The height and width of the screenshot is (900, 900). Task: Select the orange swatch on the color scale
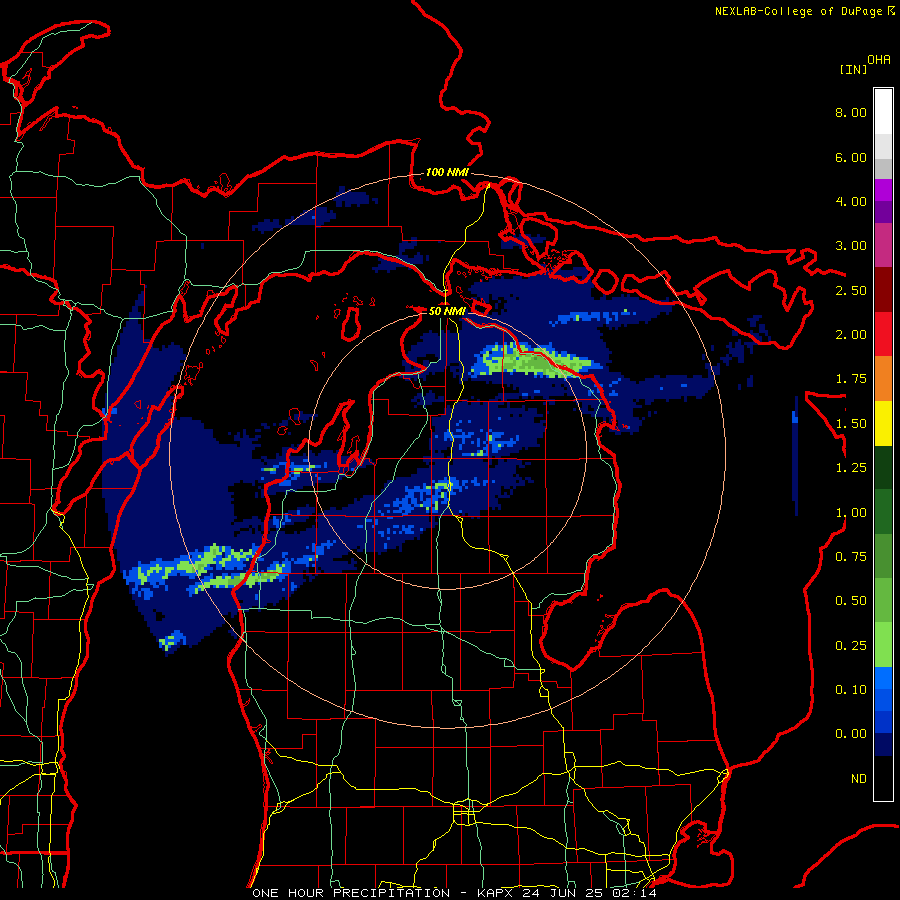883,379
